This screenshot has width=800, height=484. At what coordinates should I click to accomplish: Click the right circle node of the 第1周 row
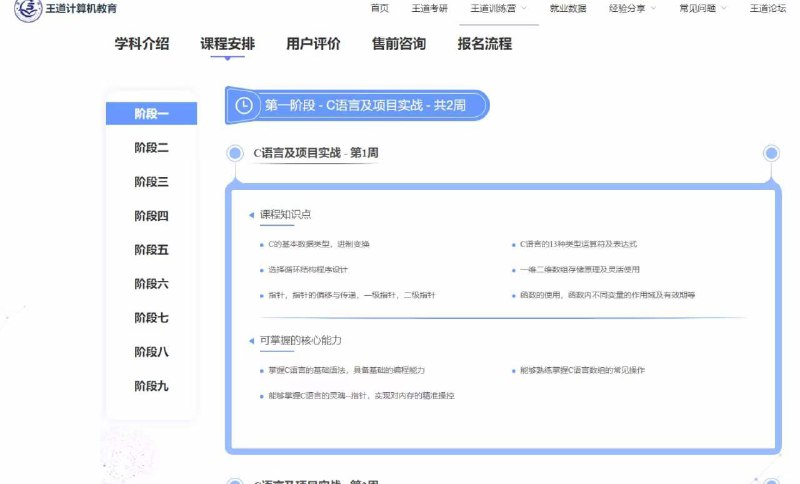(771, 153)
